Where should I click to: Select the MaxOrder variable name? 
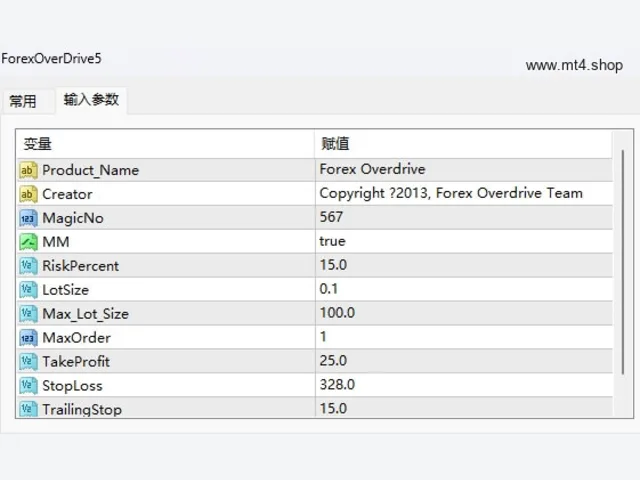[77, 338]
